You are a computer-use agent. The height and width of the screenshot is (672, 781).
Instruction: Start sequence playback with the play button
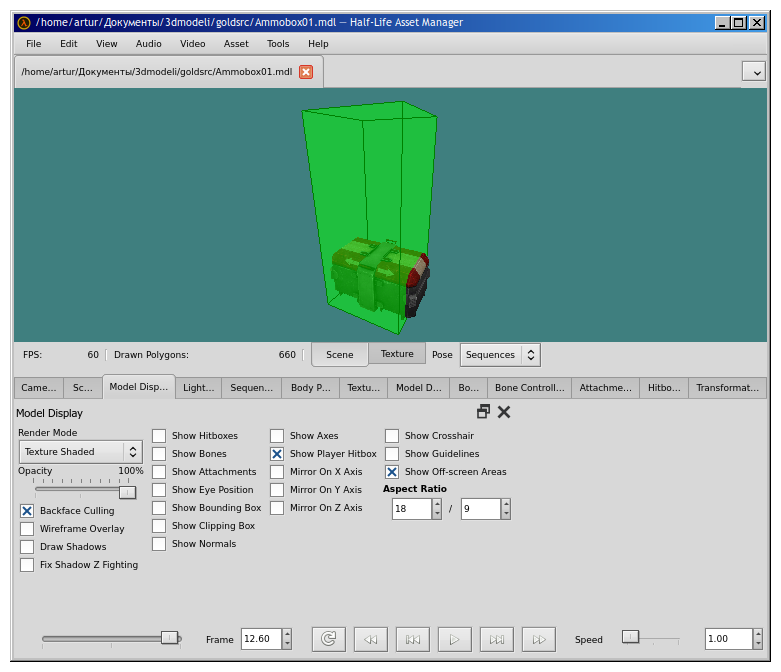coord(455,639)
